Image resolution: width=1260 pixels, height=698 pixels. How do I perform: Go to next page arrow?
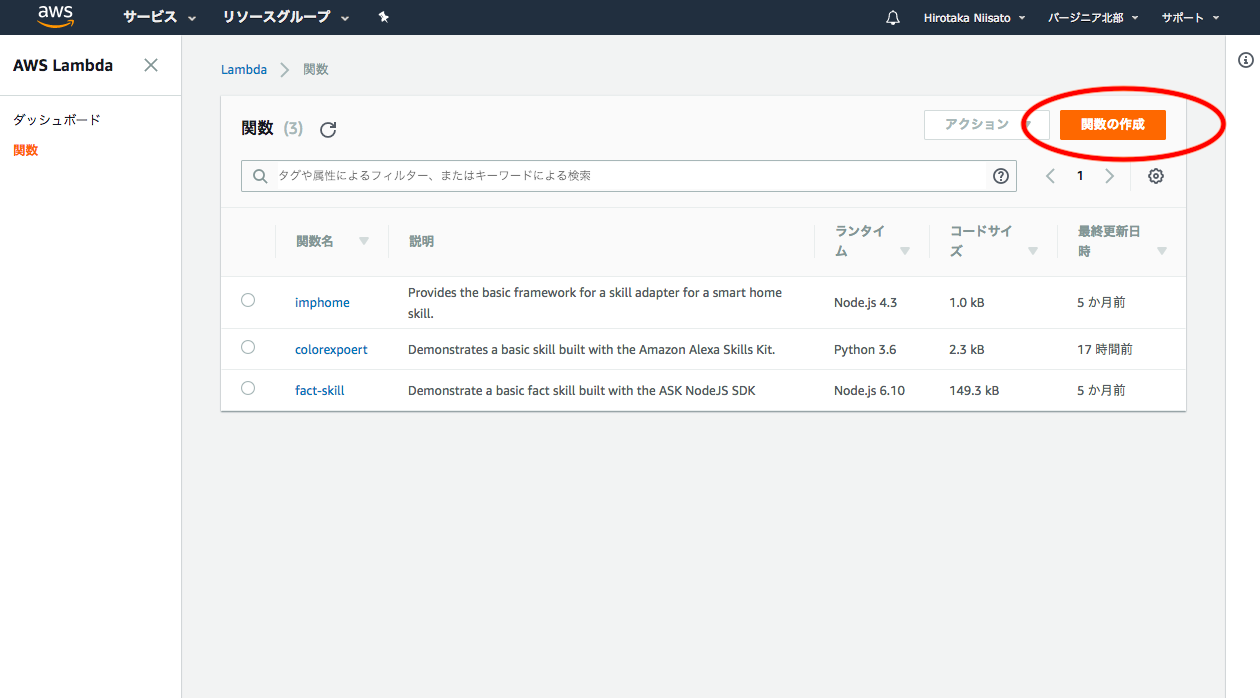[x=1109, y=176]
